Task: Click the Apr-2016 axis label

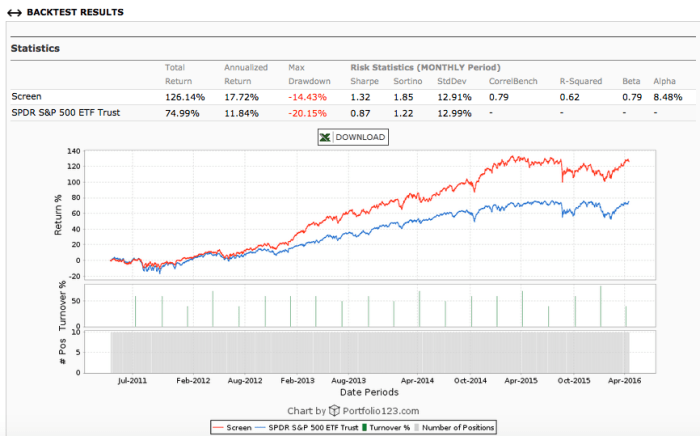Action: [625, 381]
